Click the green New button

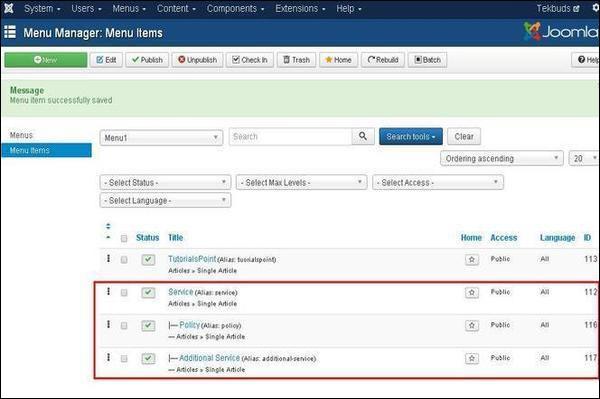[x=46, y=60]
